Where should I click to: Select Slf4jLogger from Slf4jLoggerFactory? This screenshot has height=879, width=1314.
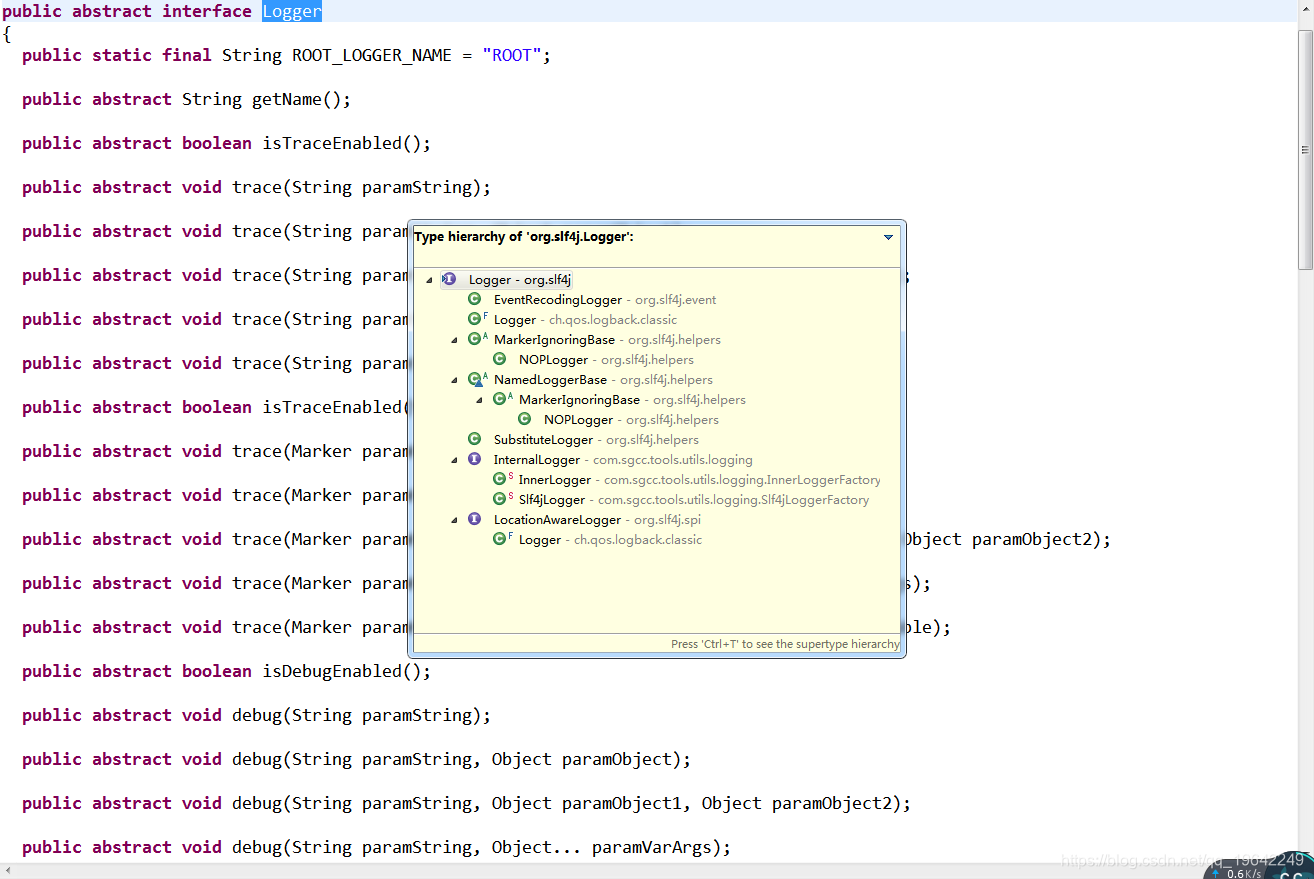(x=694, y=500)
